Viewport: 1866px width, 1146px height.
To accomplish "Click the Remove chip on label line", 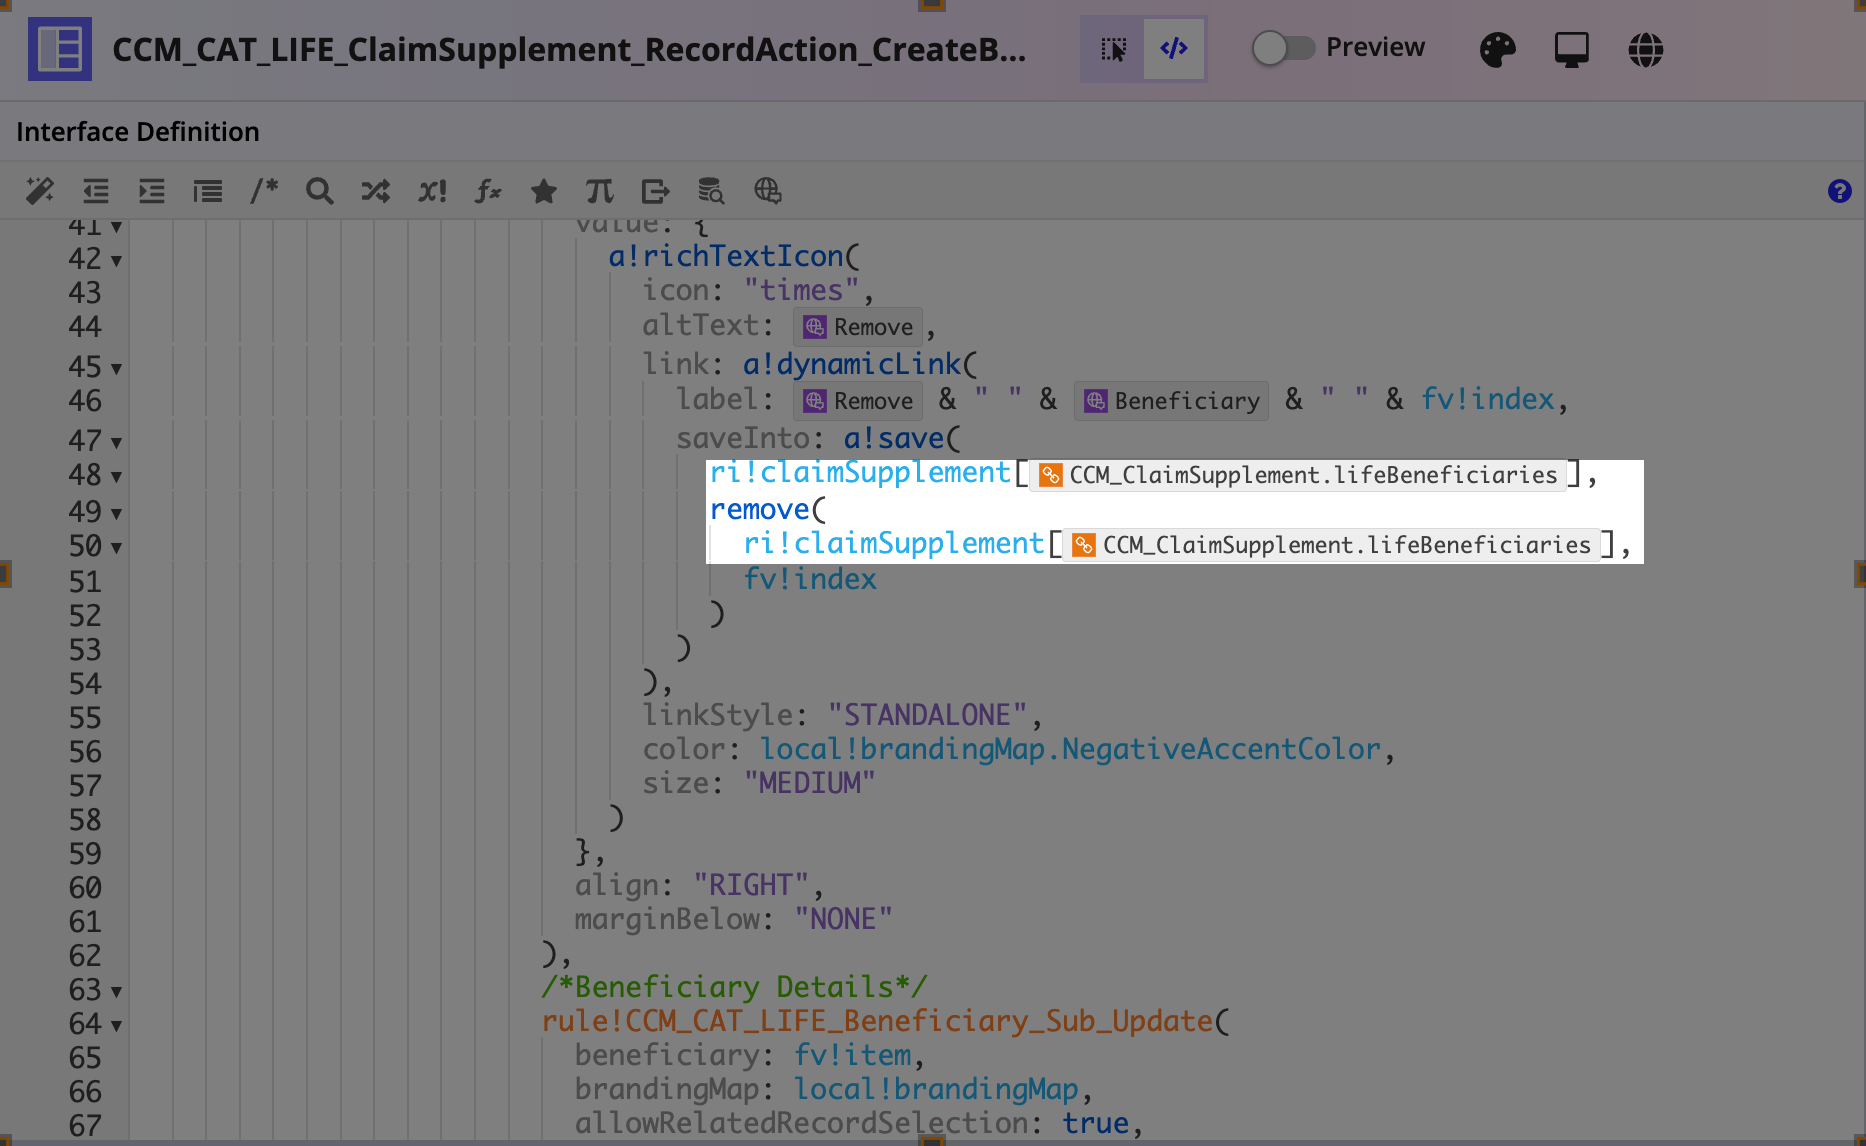I will point(858,401).
